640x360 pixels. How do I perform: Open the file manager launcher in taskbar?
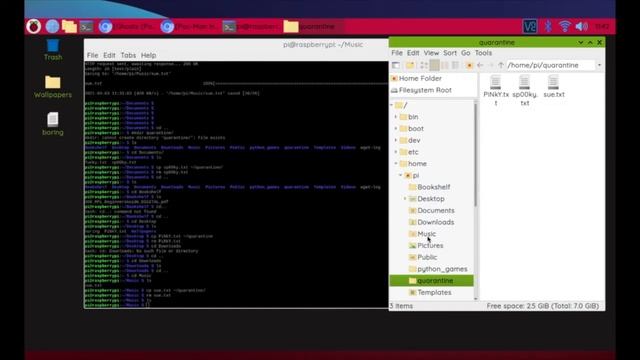pos(69,27)
